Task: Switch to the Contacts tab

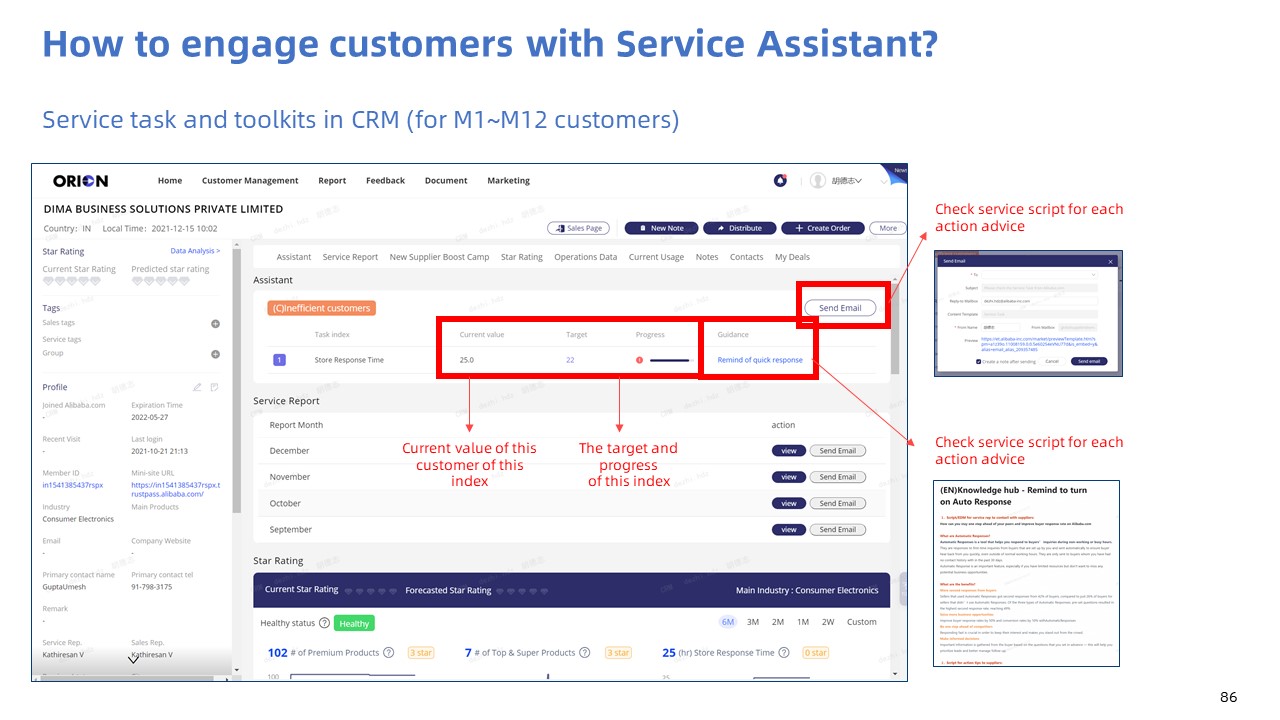Action: pos(746,257)
